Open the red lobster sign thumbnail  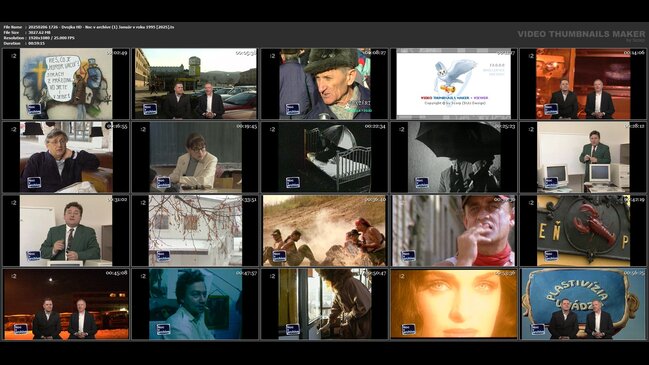tap(583, 231)
